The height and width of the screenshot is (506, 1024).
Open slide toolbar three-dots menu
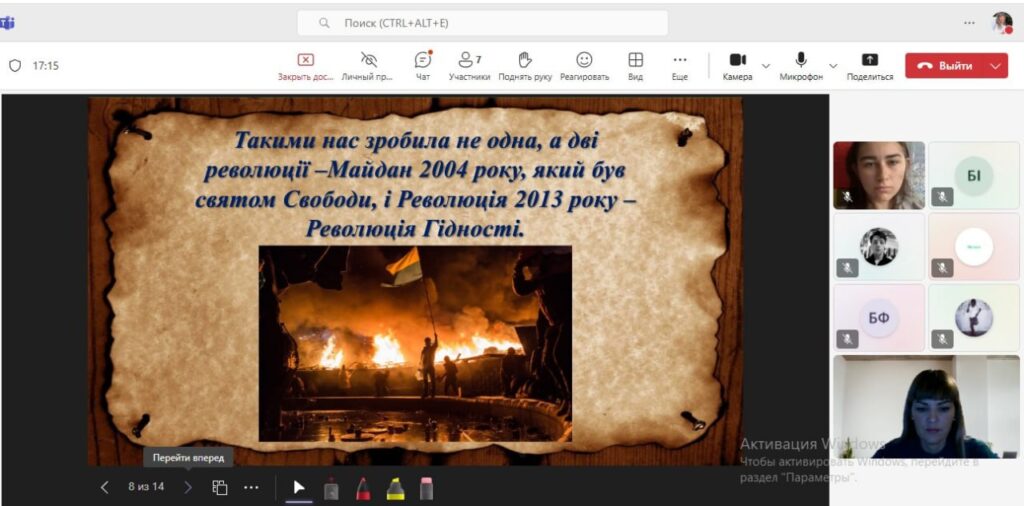[251, 487]
